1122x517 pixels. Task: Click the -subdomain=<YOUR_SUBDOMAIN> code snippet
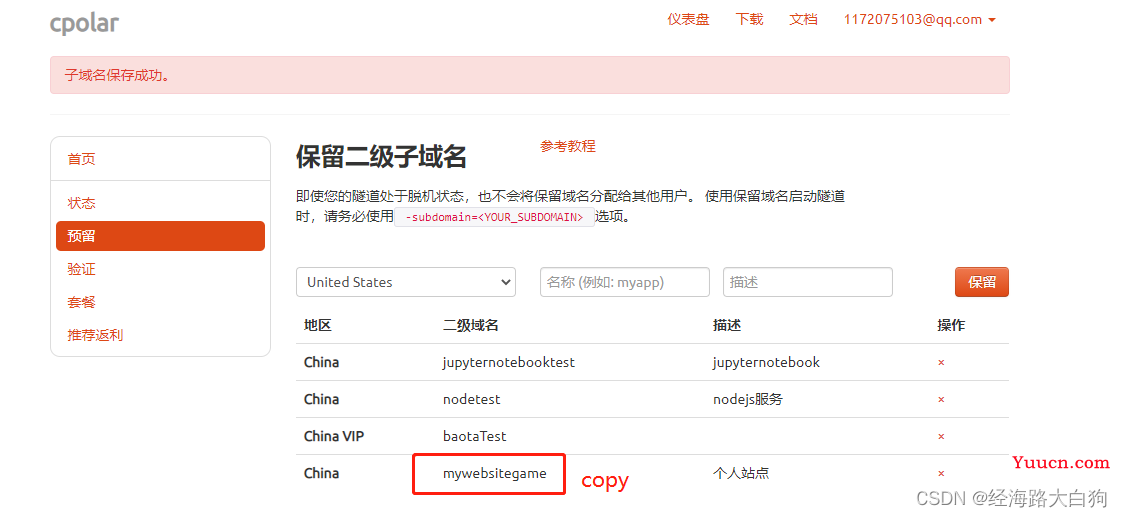494,217
